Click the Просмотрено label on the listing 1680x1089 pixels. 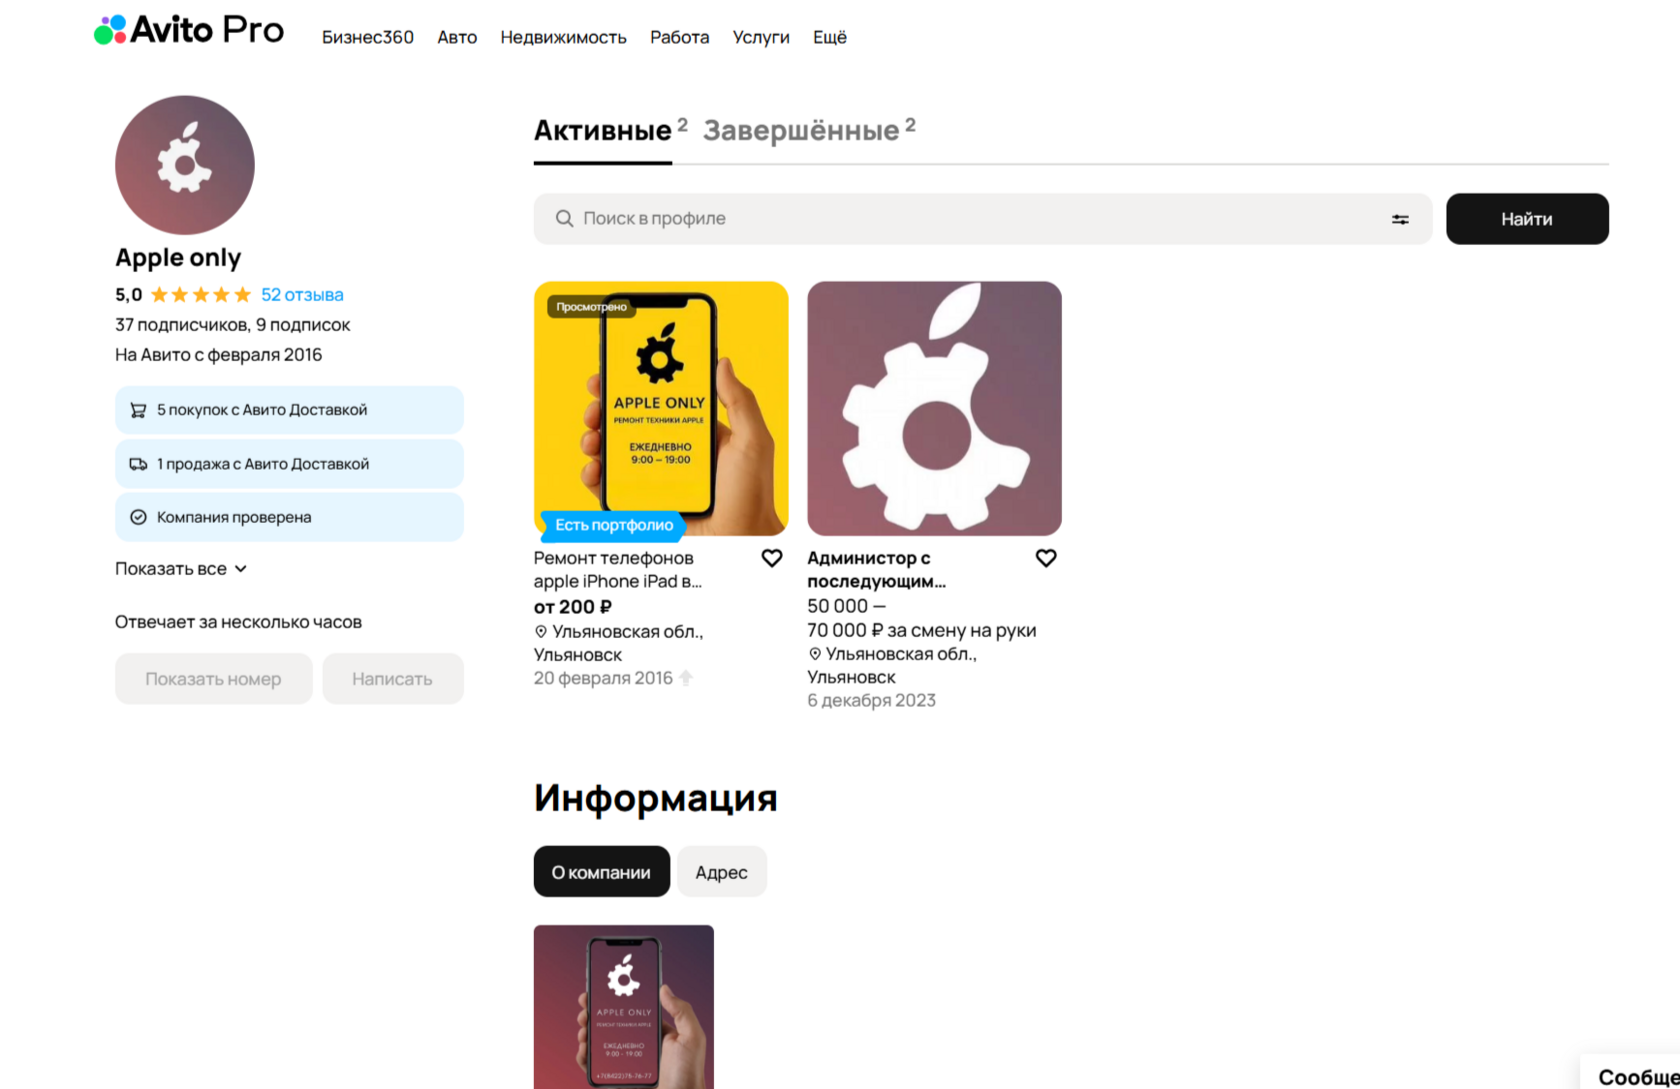(x=592, y=307)
